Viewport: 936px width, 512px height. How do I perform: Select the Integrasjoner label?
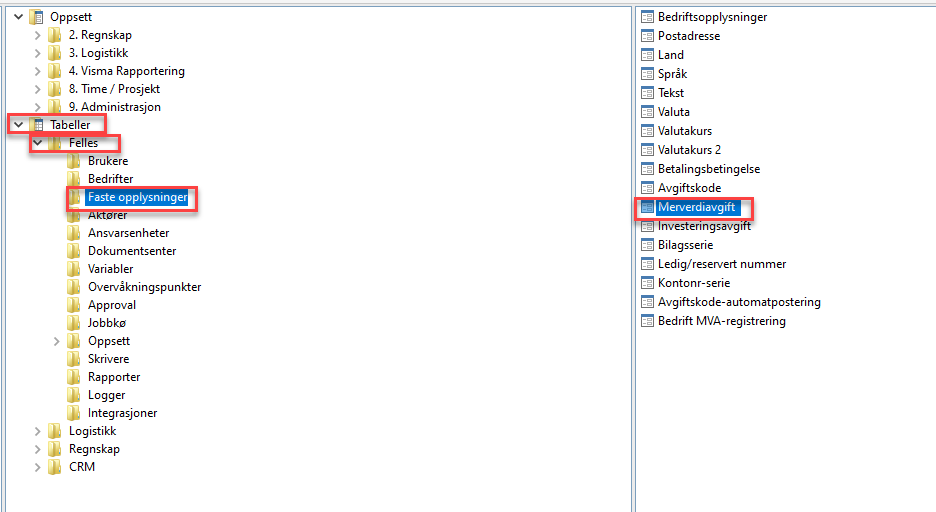pos(122,413)
